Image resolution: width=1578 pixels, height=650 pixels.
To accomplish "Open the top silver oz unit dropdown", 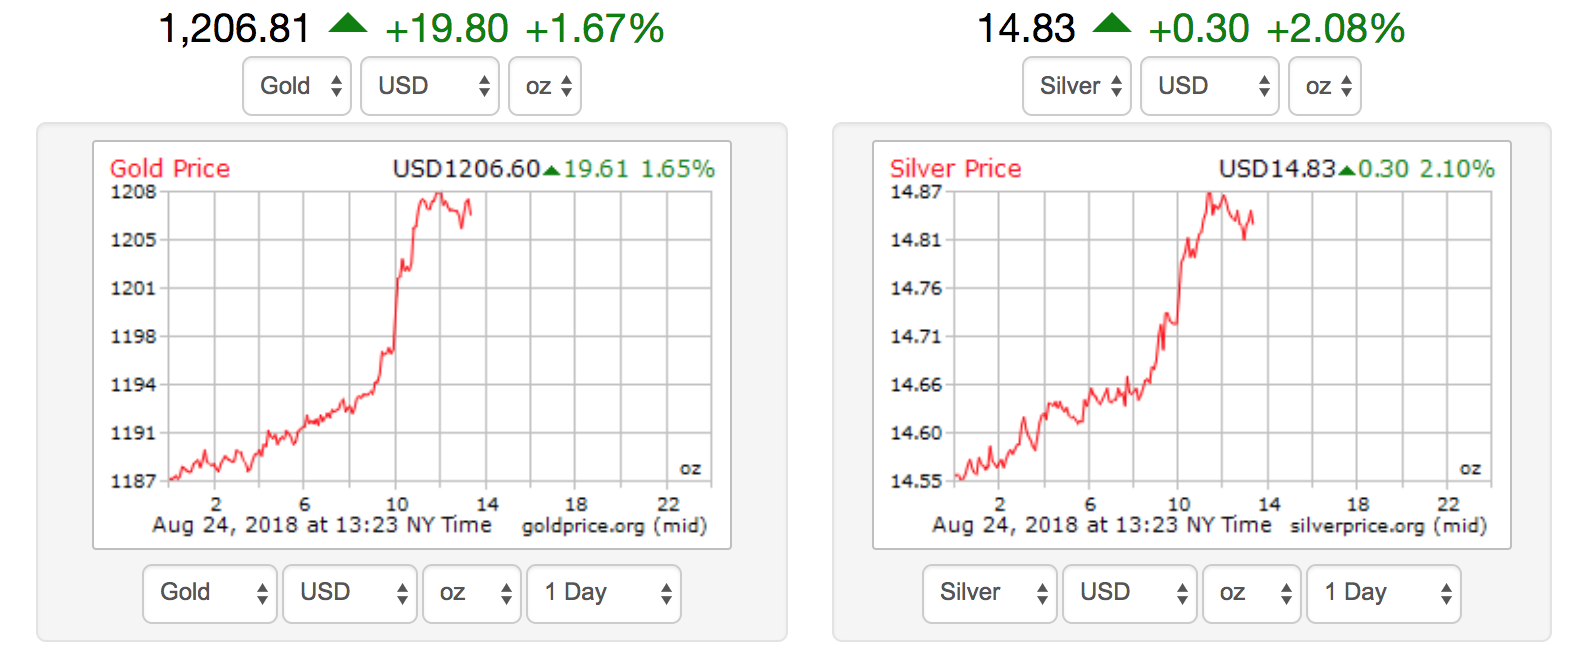I will coord(1325,86).
